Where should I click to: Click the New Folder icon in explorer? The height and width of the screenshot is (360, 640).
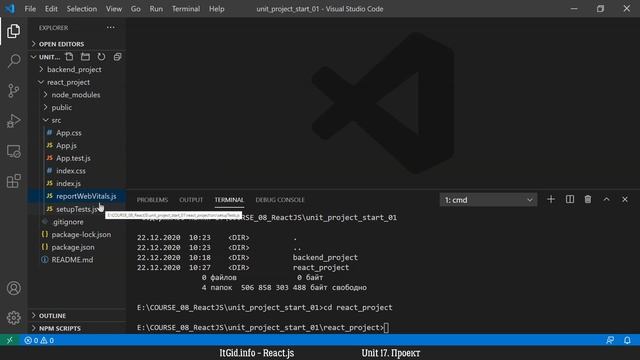[85, 57]
